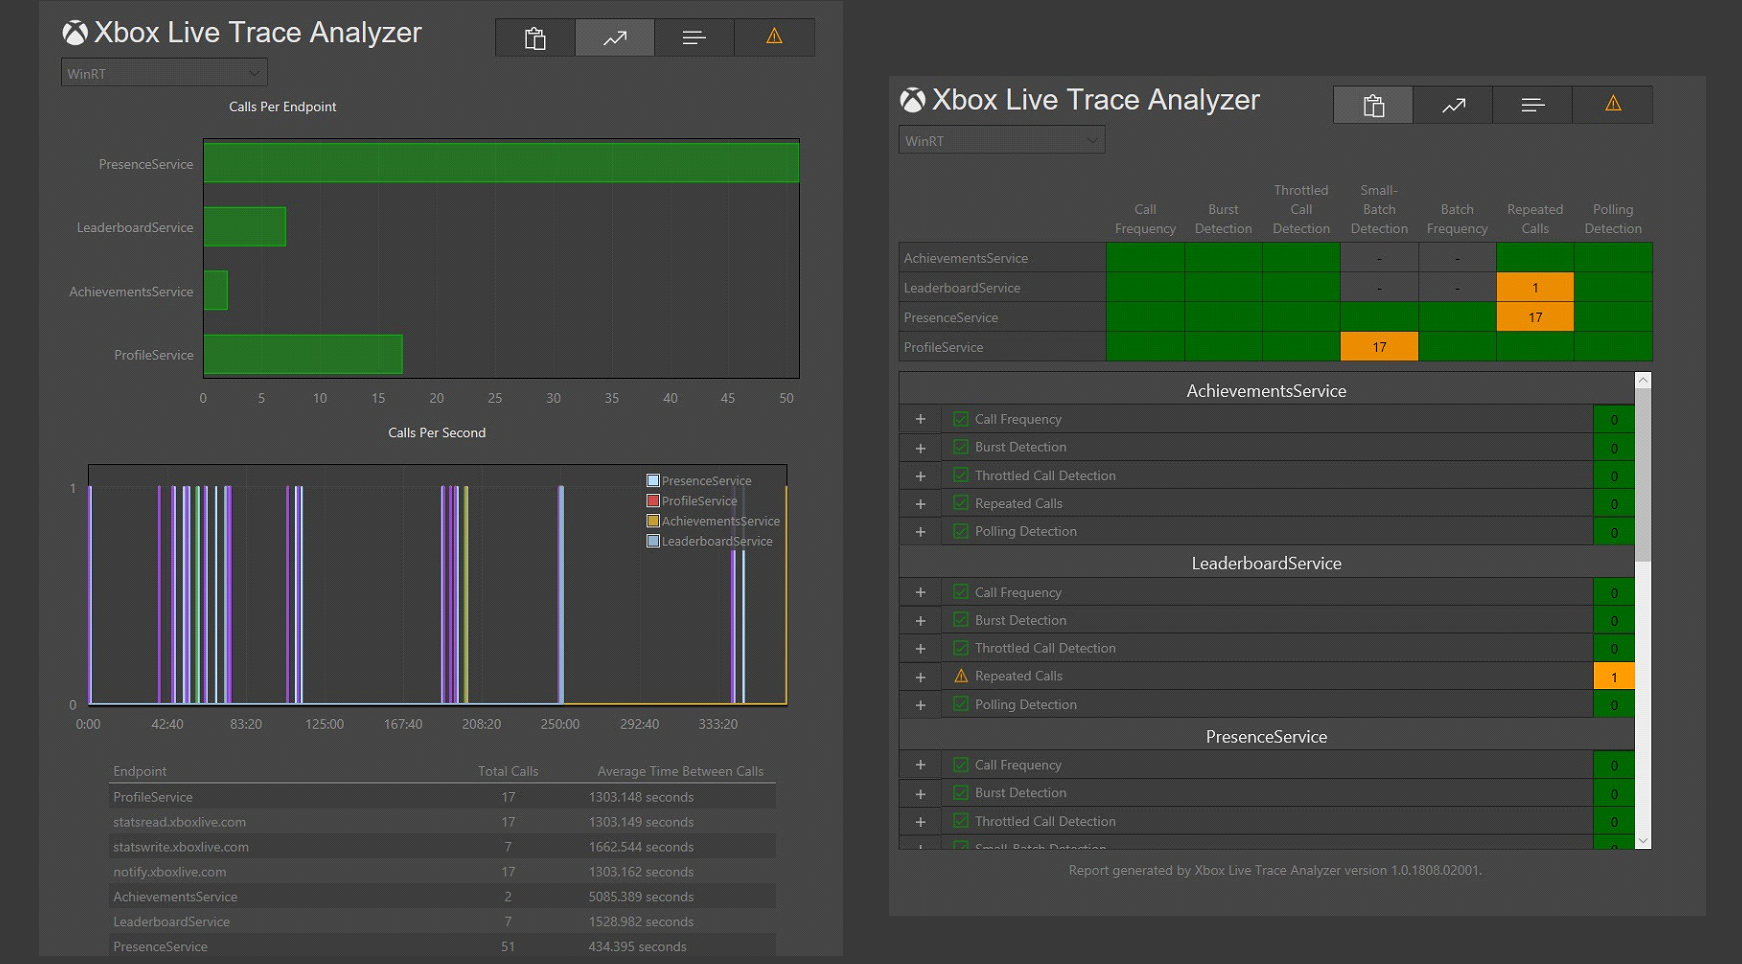1742x964 pixels.
Task: Click PresenceService Call Frequency check mark
Action: coord(961,765)
